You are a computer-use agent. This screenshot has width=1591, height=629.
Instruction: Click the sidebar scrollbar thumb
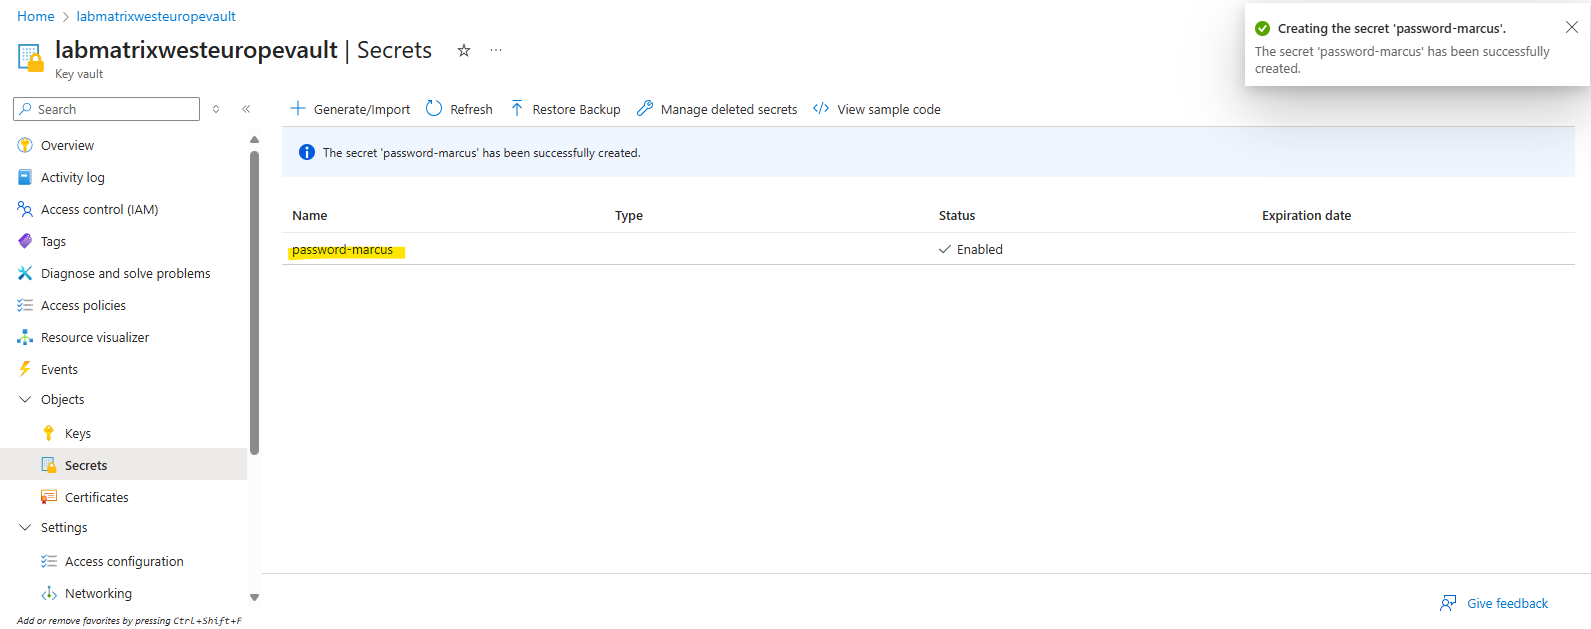click(254, 302)
